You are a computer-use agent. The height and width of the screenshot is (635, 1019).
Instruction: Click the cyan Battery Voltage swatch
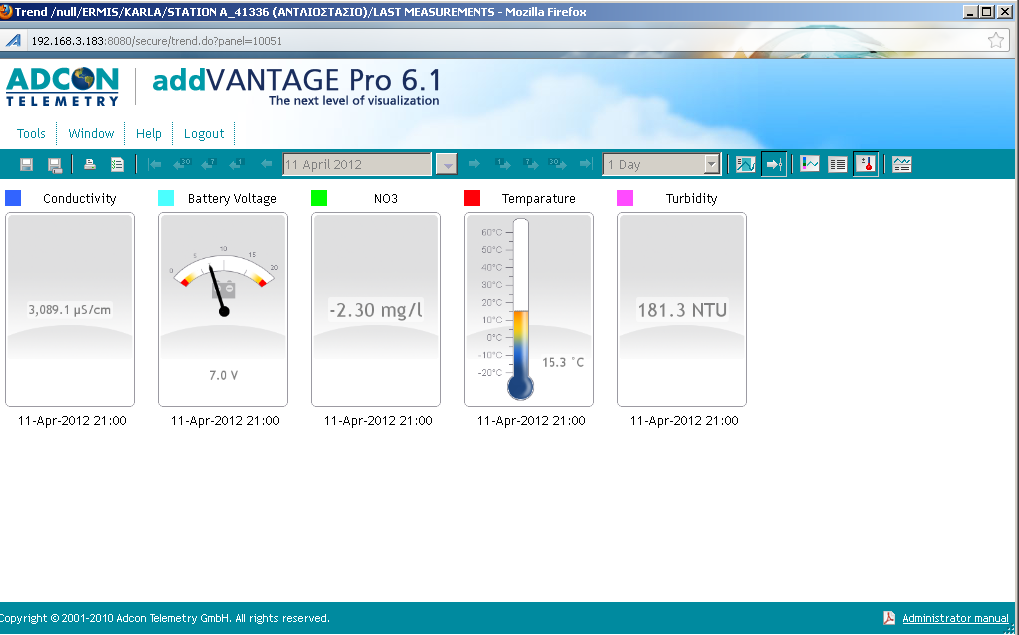(166, 198)
